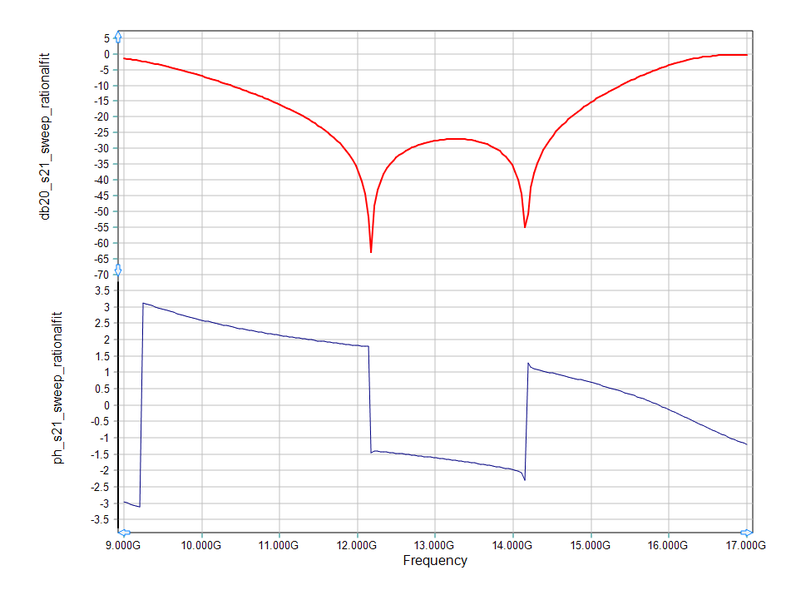Click the 14.000G frequency tick label
This screenshot has height=600, width=791.
[x=513, y=546]
